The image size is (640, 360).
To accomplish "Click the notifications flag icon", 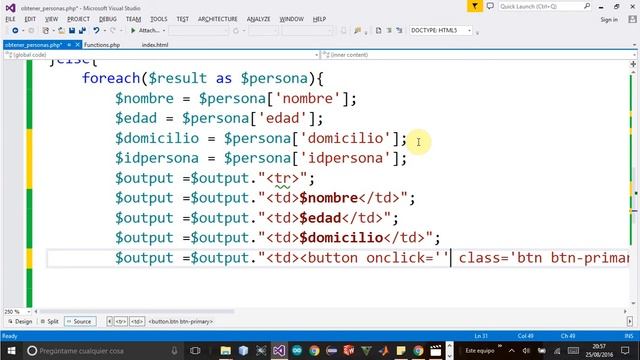I will tap(475, 6).
